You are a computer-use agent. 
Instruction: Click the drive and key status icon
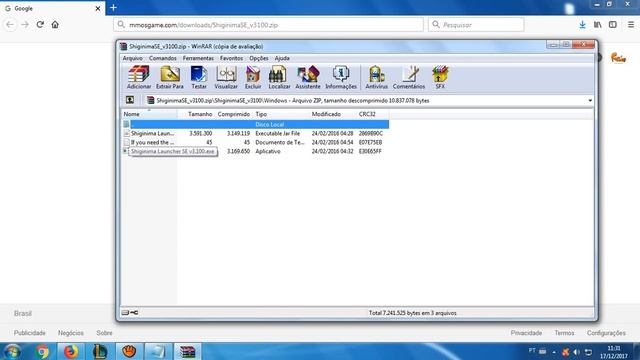130,313
